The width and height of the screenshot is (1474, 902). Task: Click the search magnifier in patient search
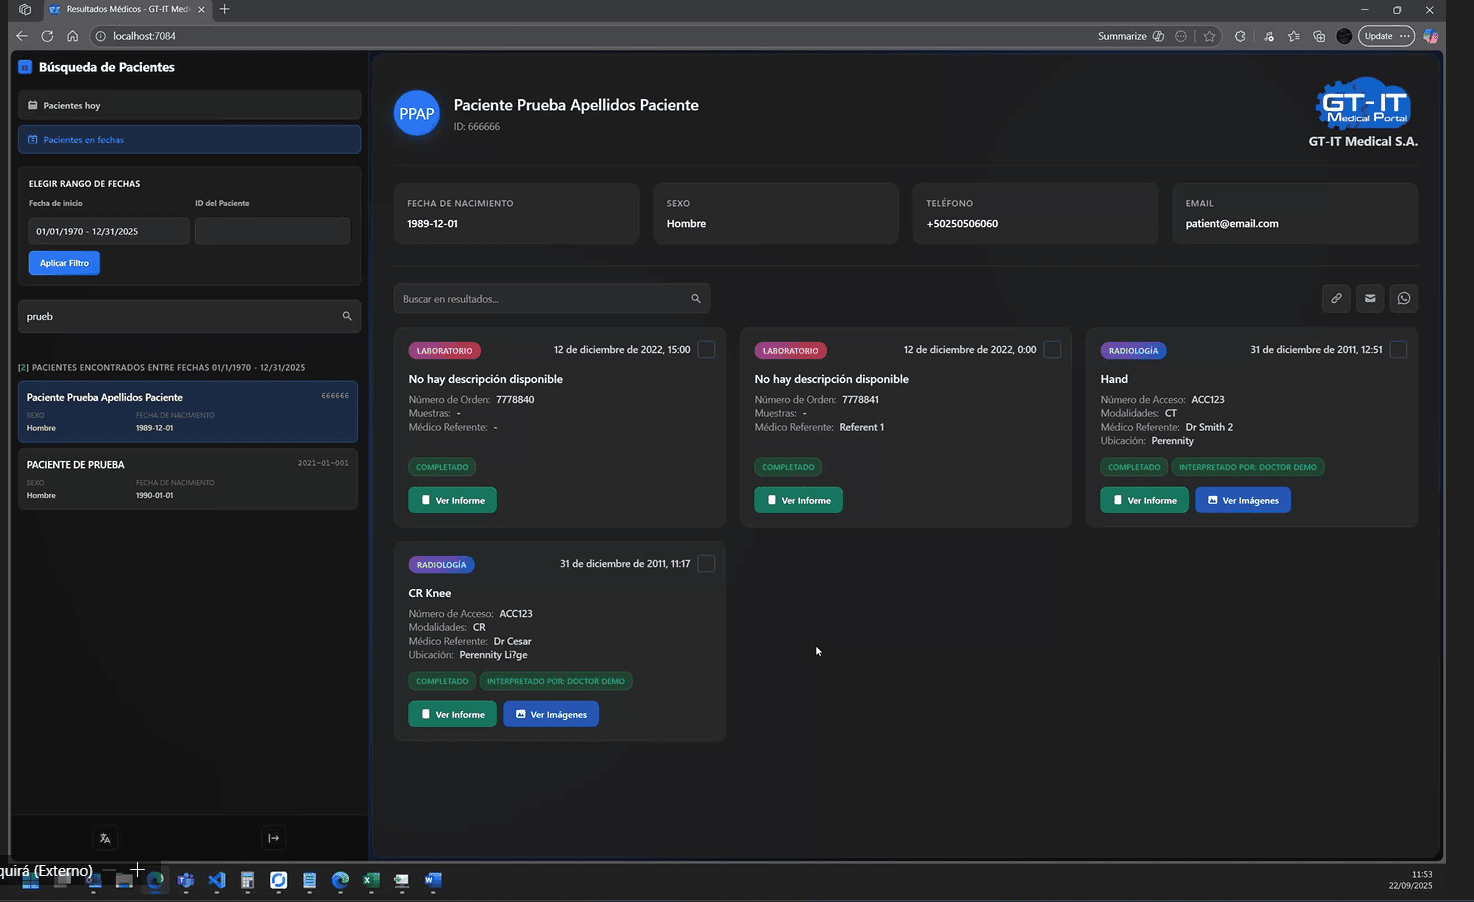pos(347,316)
